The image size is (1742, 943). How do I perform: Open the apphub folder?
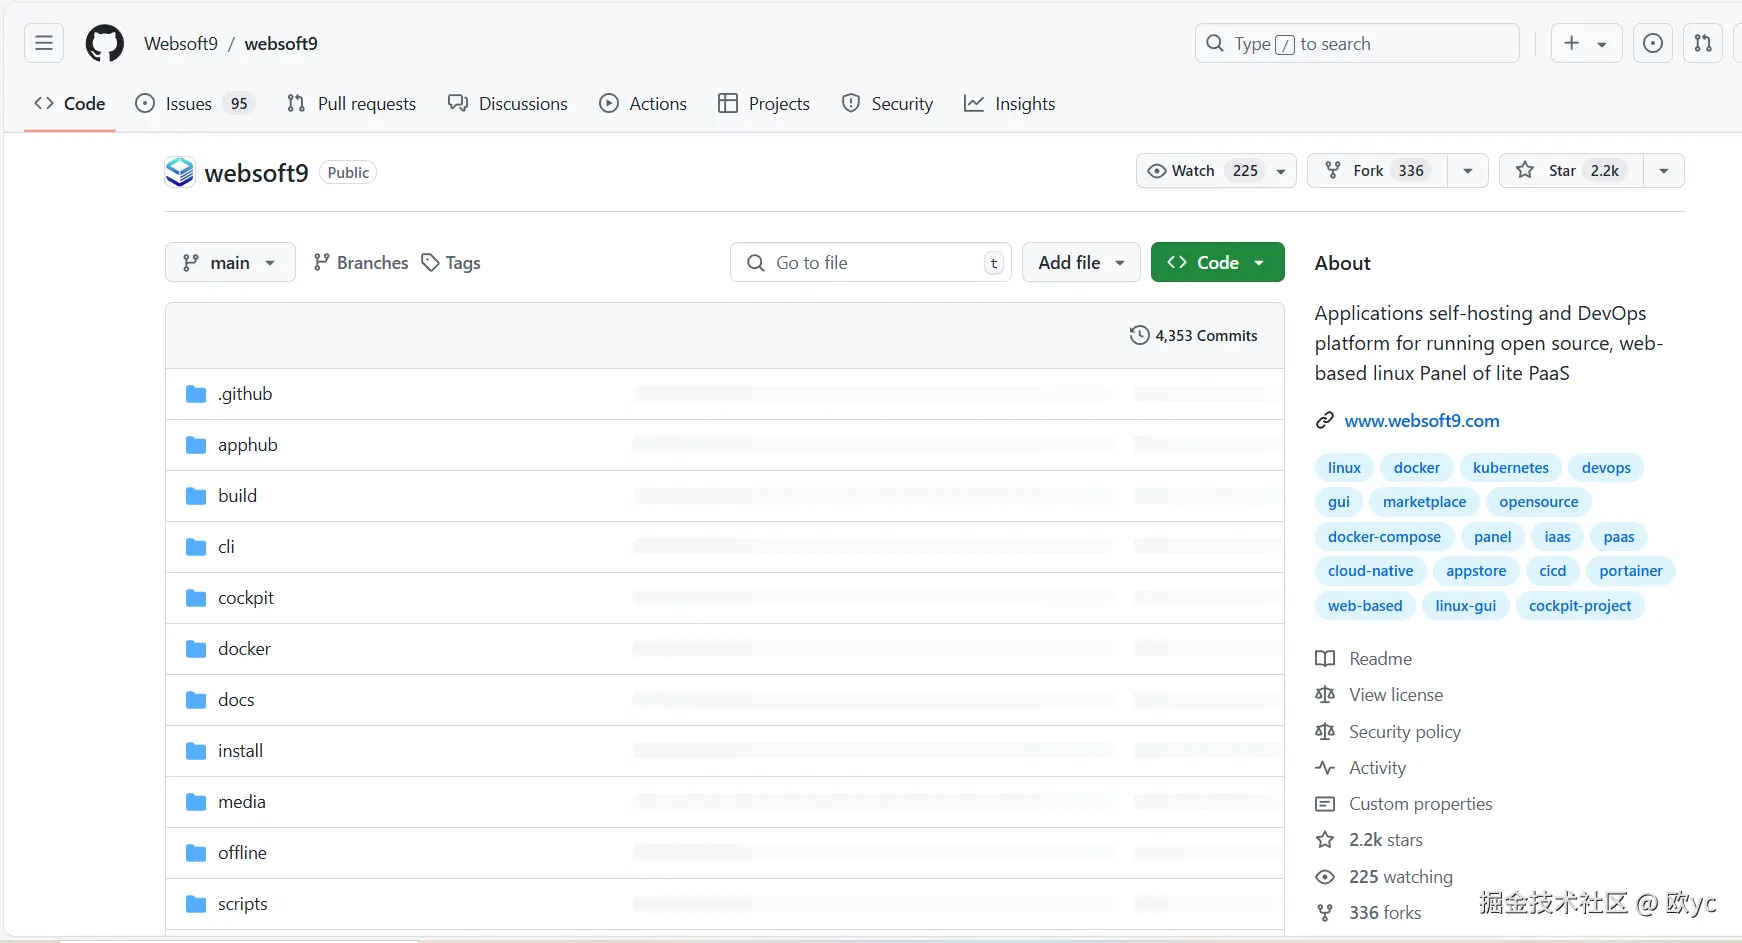tap(248, 445)
